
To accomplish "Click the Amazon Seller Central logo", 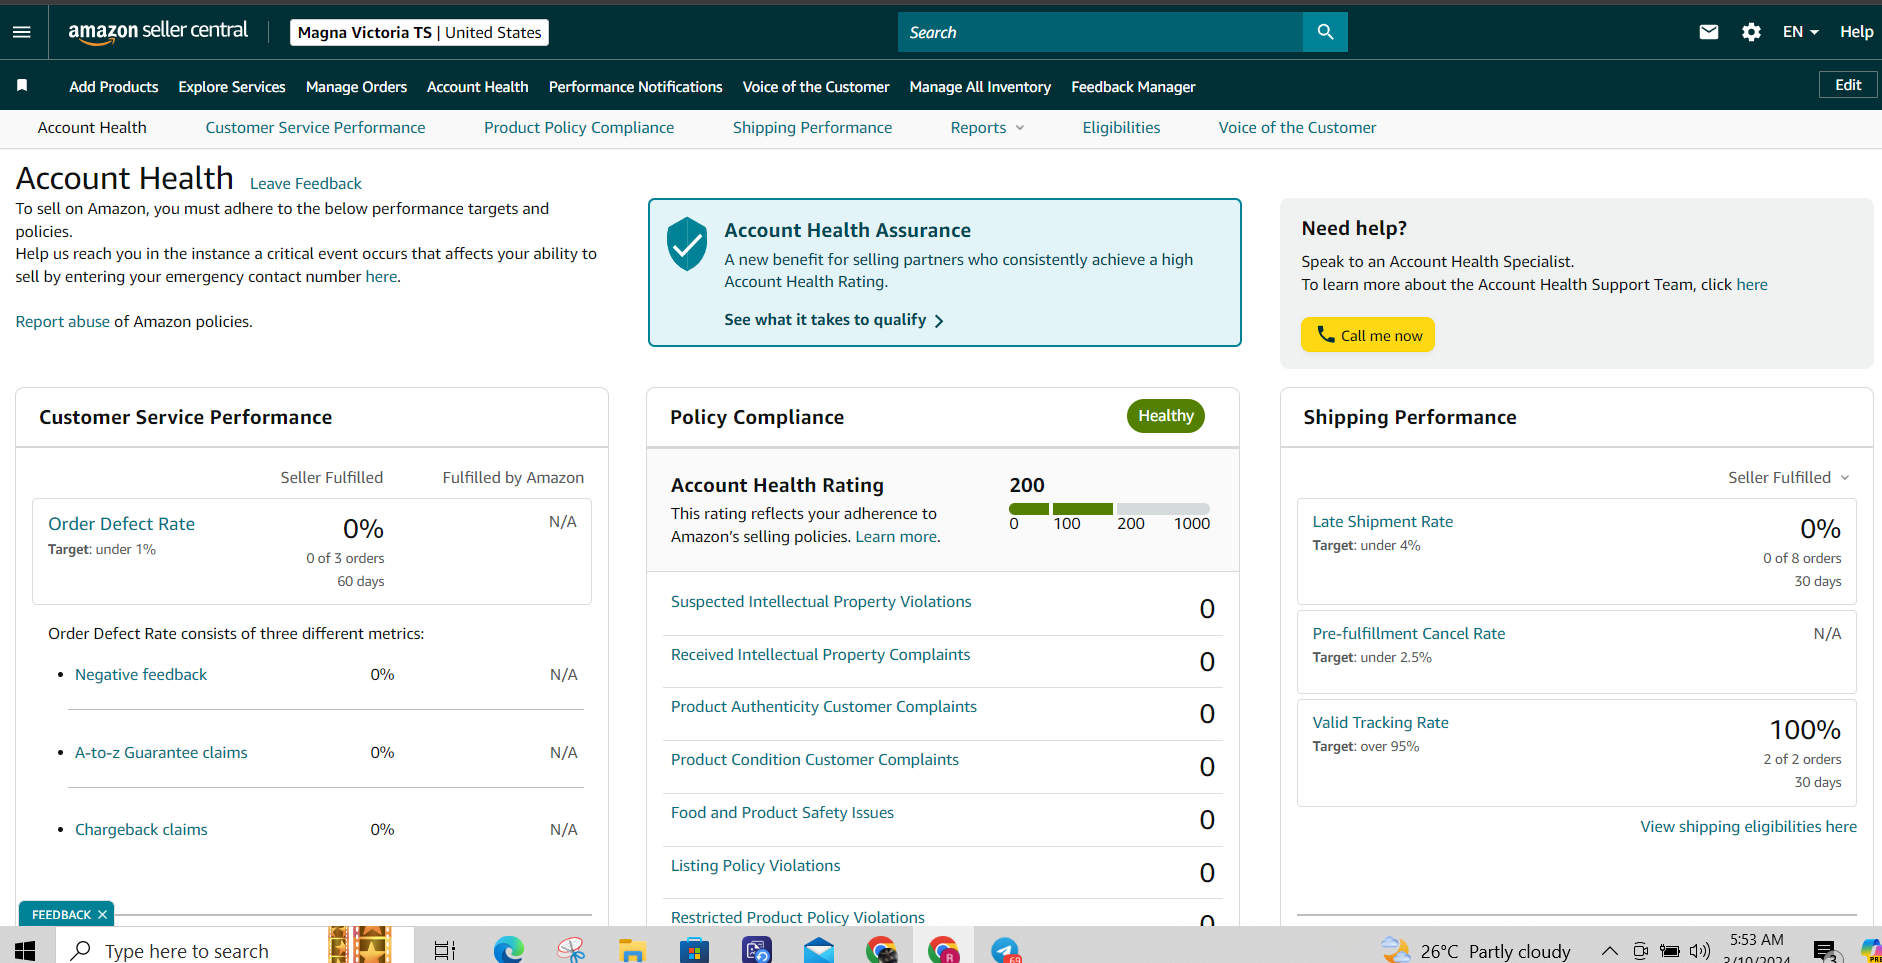I will click(158, 32).
